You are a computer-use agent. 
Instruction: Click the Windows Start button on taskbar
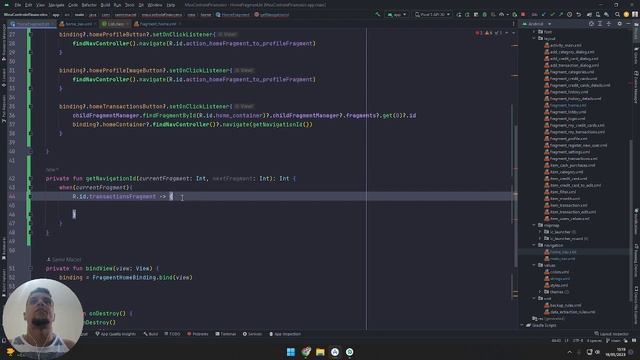coord(291,352)
